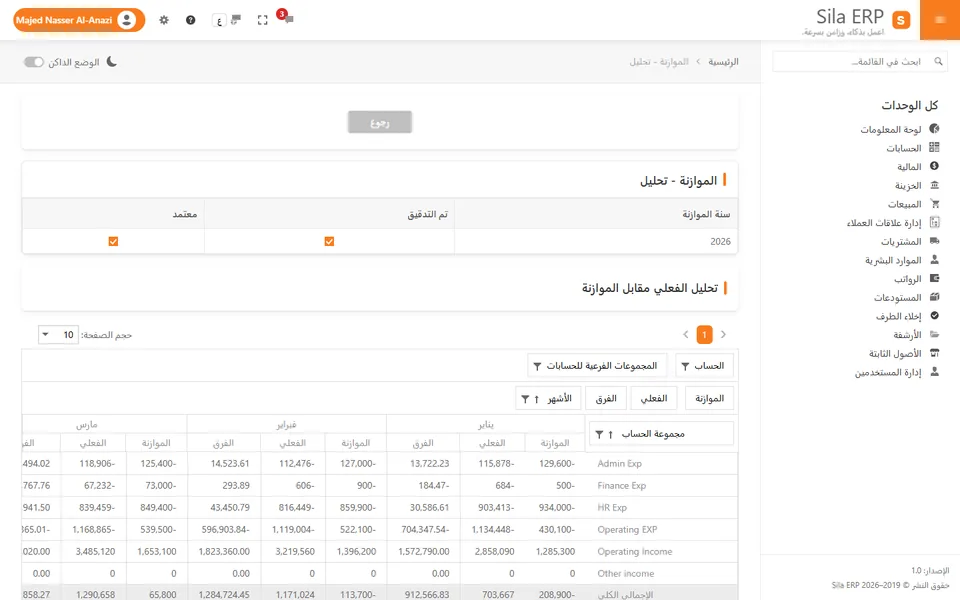This screenshot has height=600, width=960.
Task: Click the human resources icon (الموارد البشرية)
Action: tap(934, 260)
